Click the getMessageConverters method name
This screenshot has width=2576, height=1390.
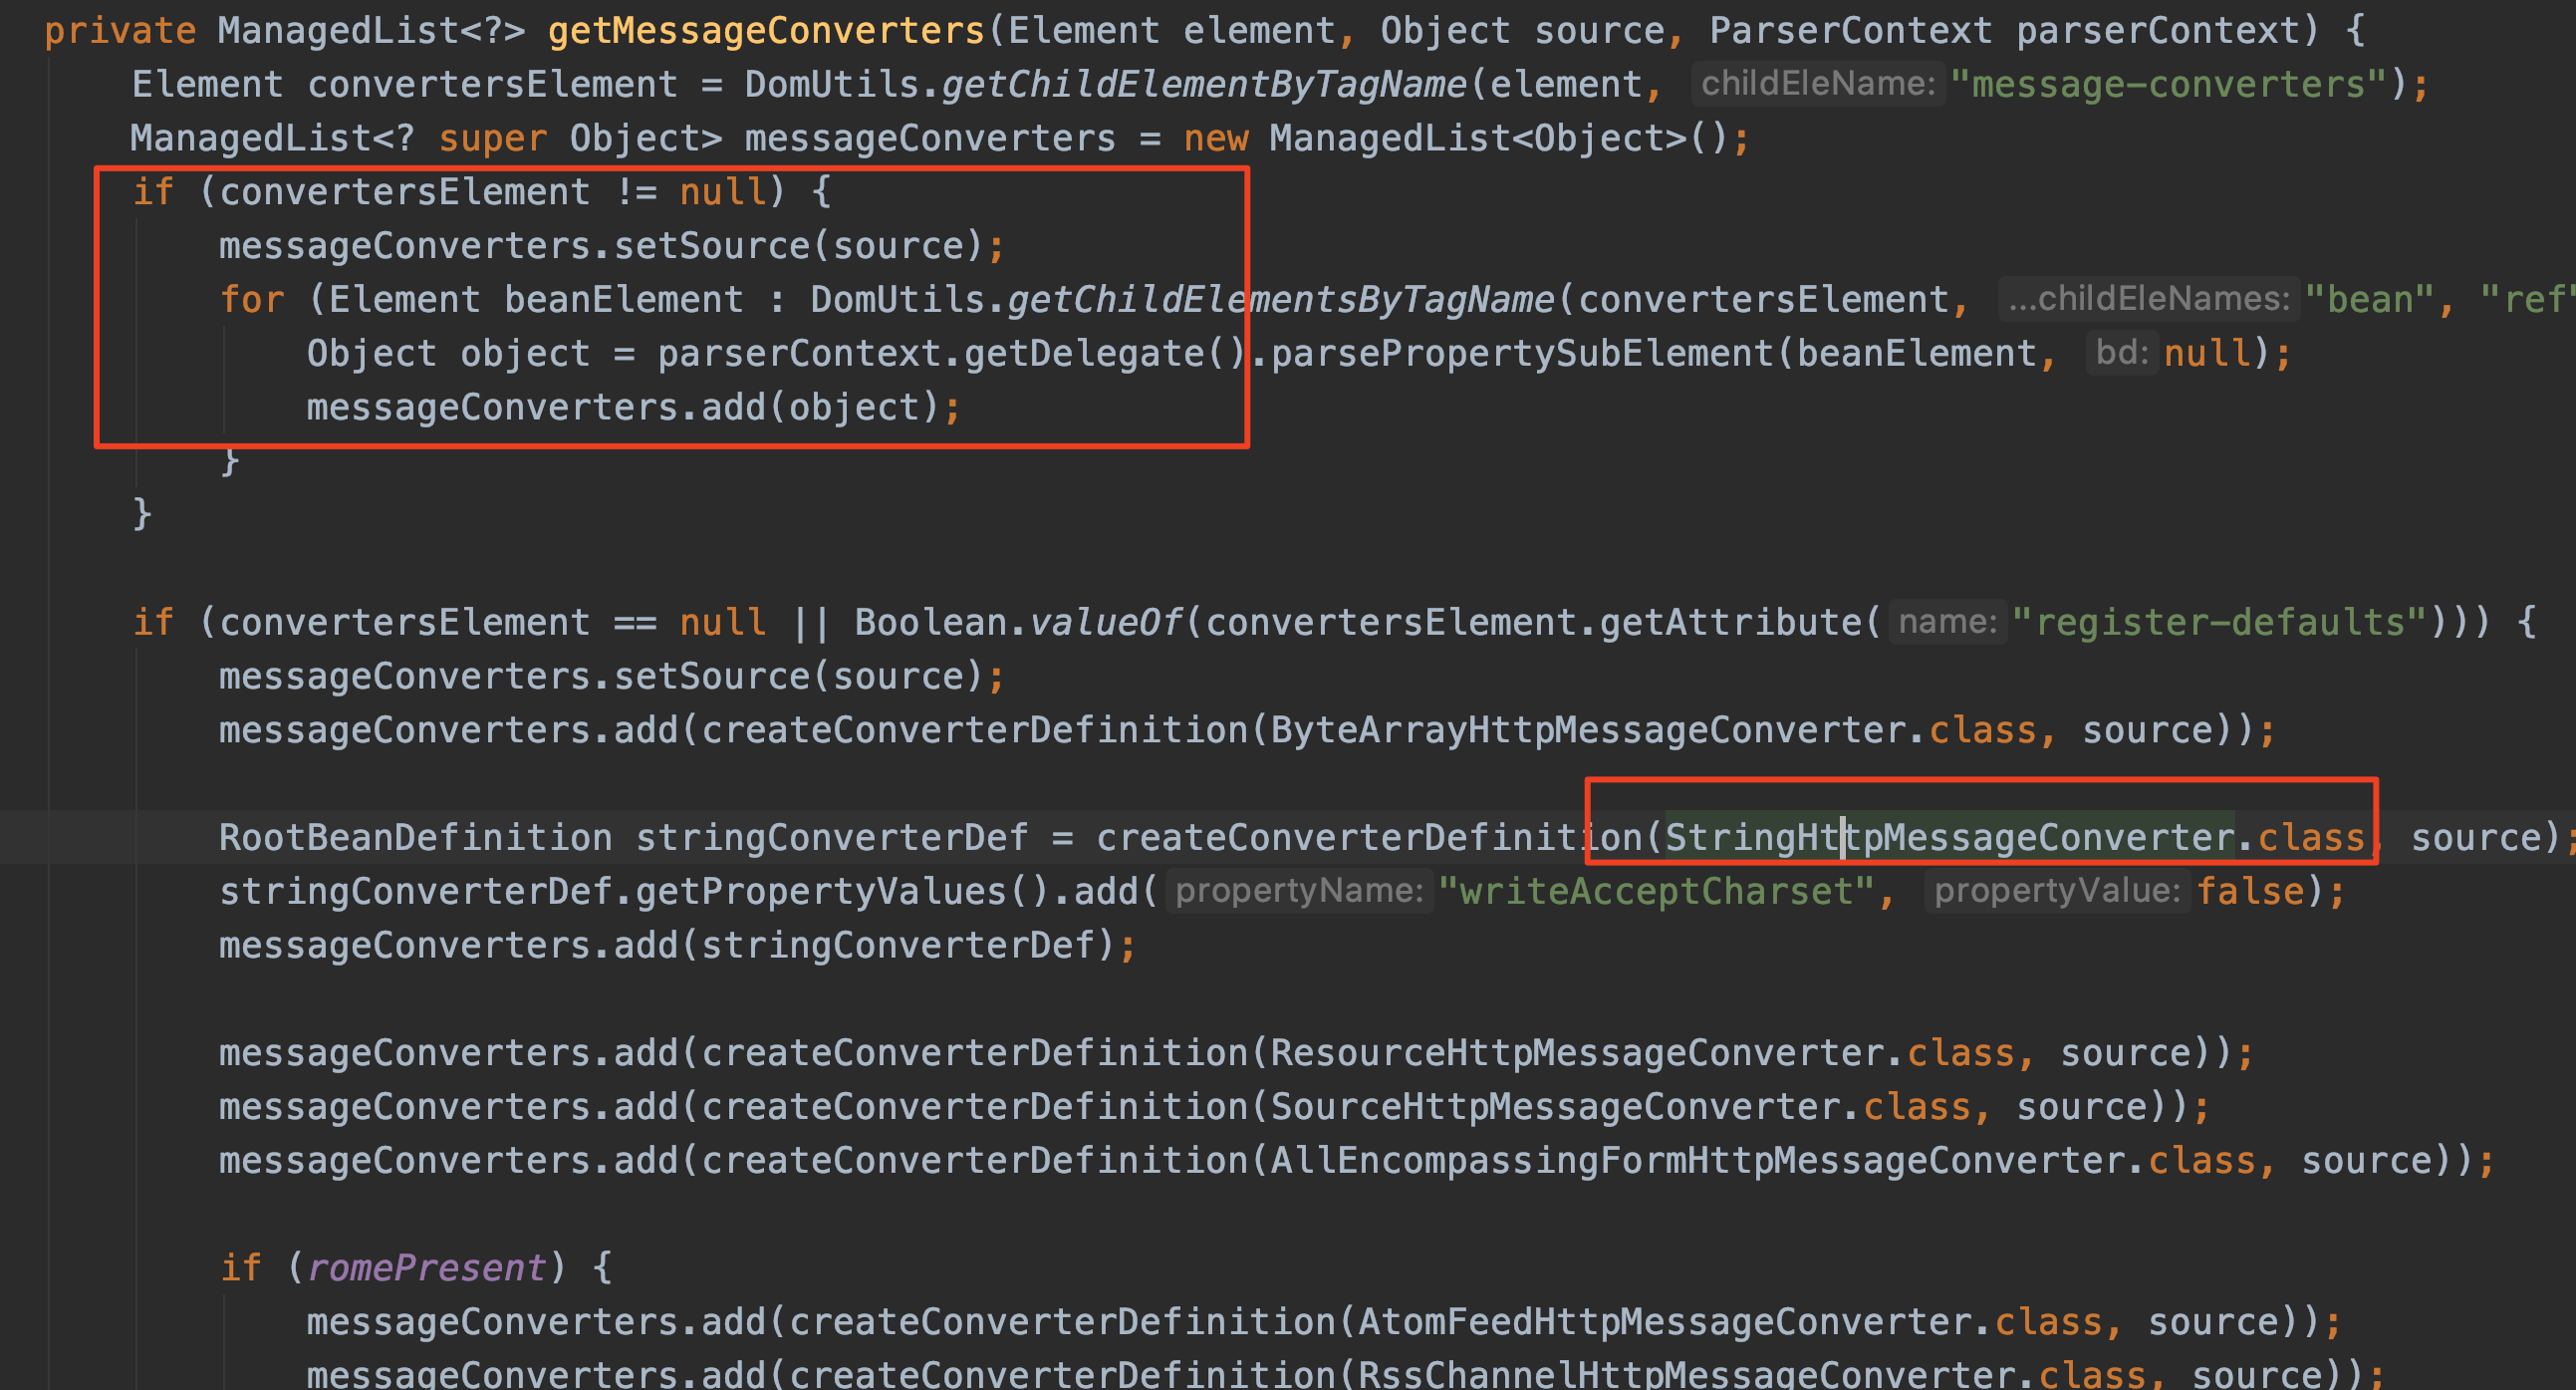pyautogui.click(x=766, y=31)
